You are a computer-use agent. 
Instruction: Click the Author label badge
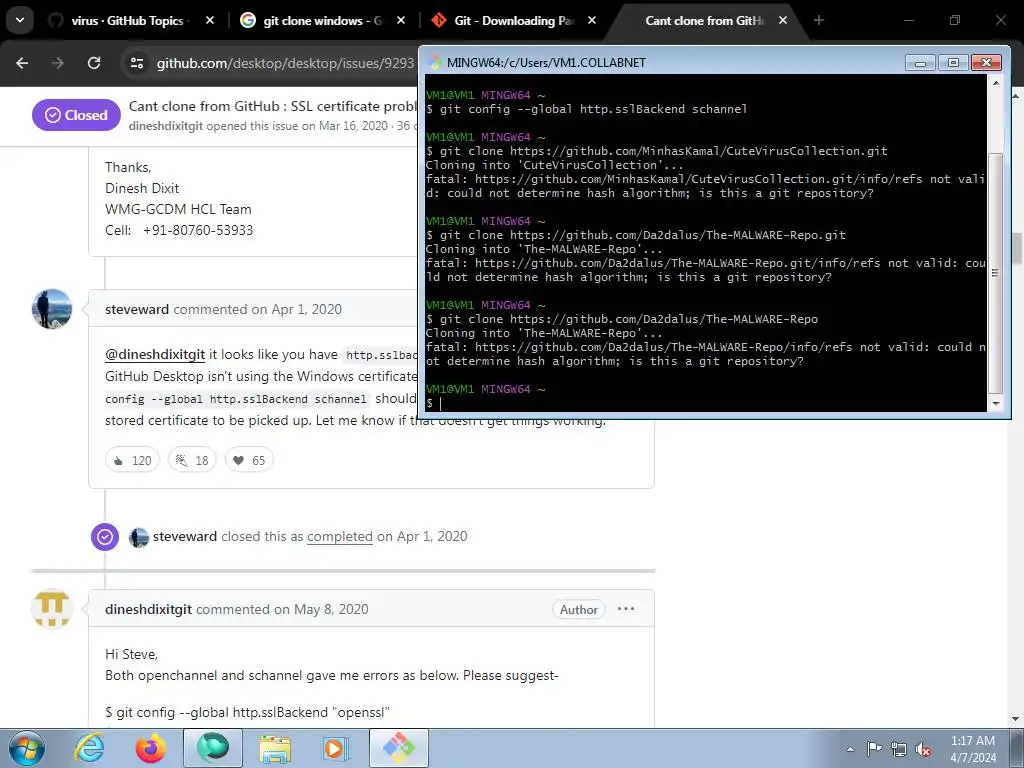coord(579,609)
